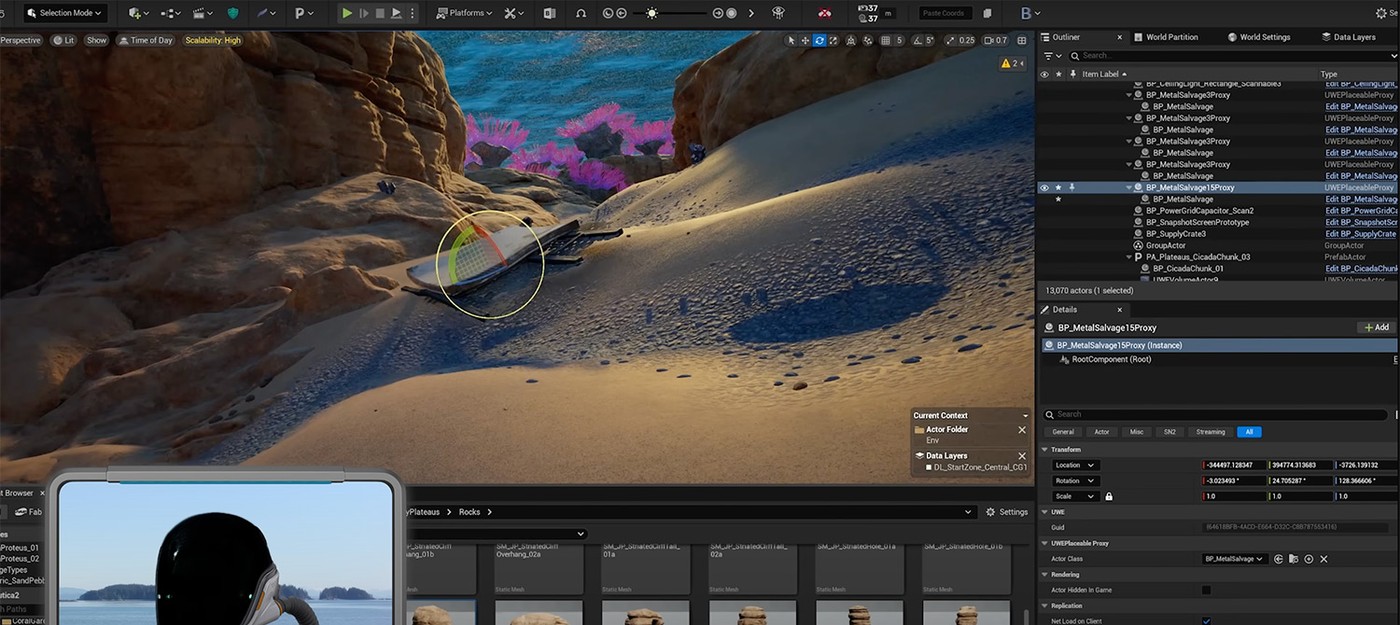Screen dimensions: 1400x625
Task: Click the pick-actor target icon for Actor Class
Action: pyautogui.click(x=1309, y=559)
